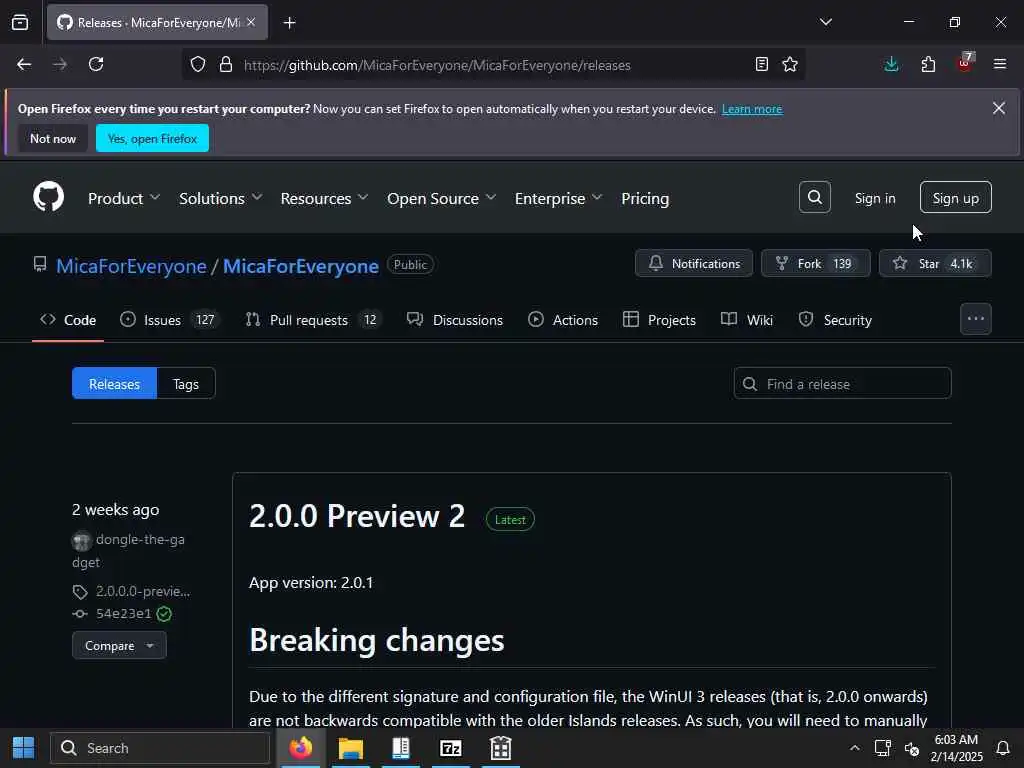Open the Pull requests tab
This screenshot has width=1024, height=768.
(x=313, y=319)
